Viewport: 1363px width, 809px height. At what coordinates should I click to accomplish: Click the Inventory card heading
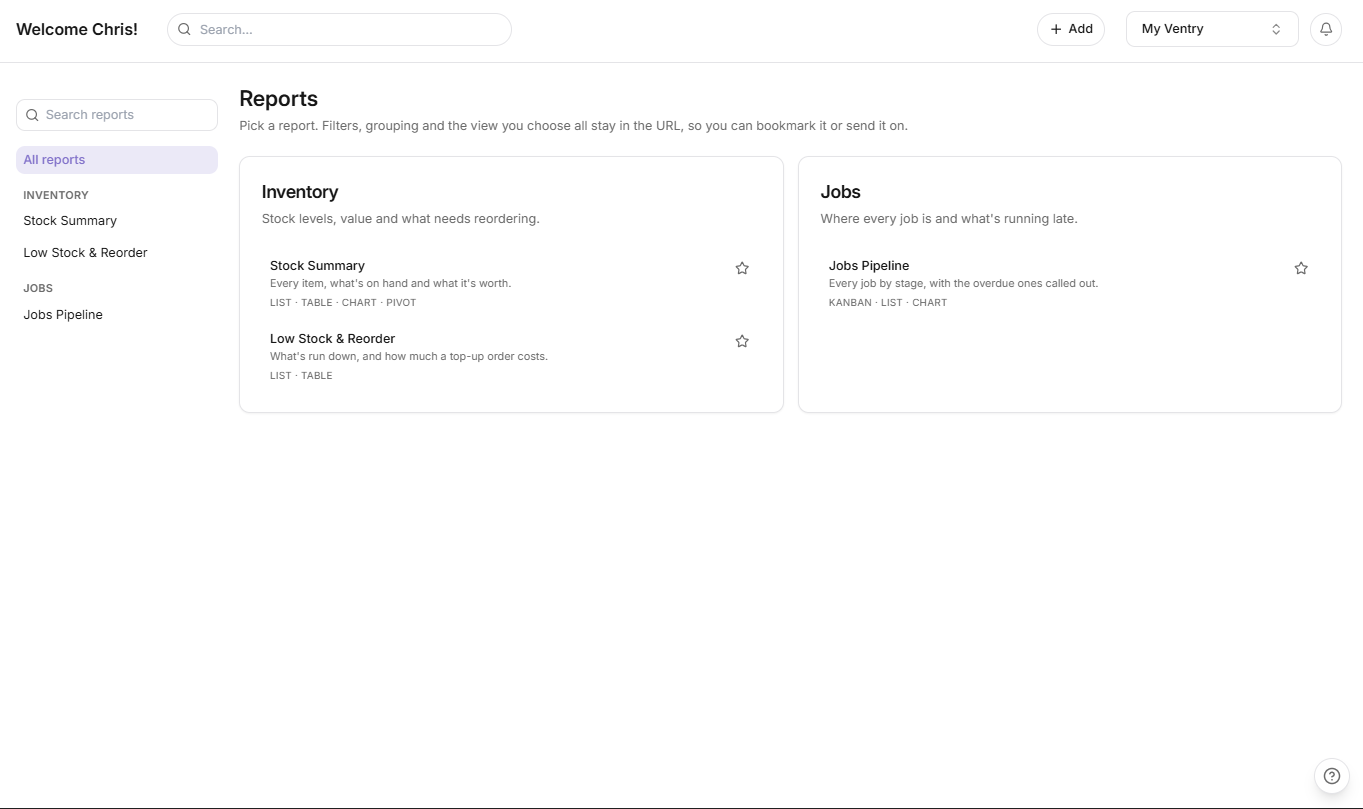300,192
